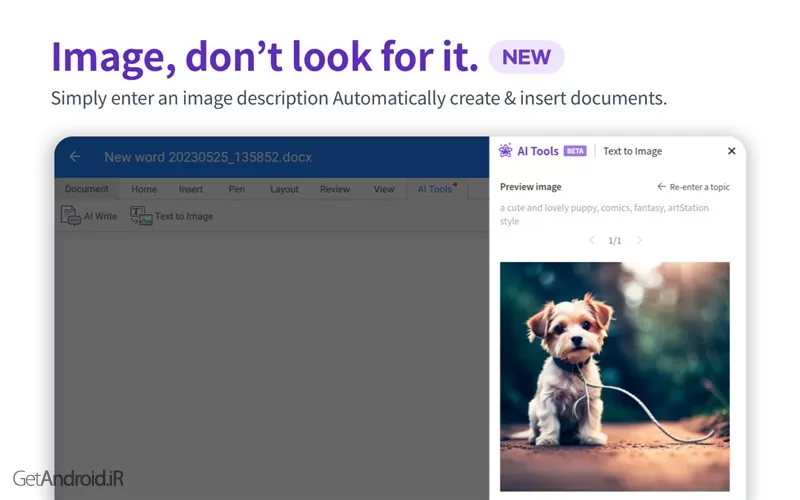Click the back arrow beside the file name
The image size is (800, 500).
75,157
